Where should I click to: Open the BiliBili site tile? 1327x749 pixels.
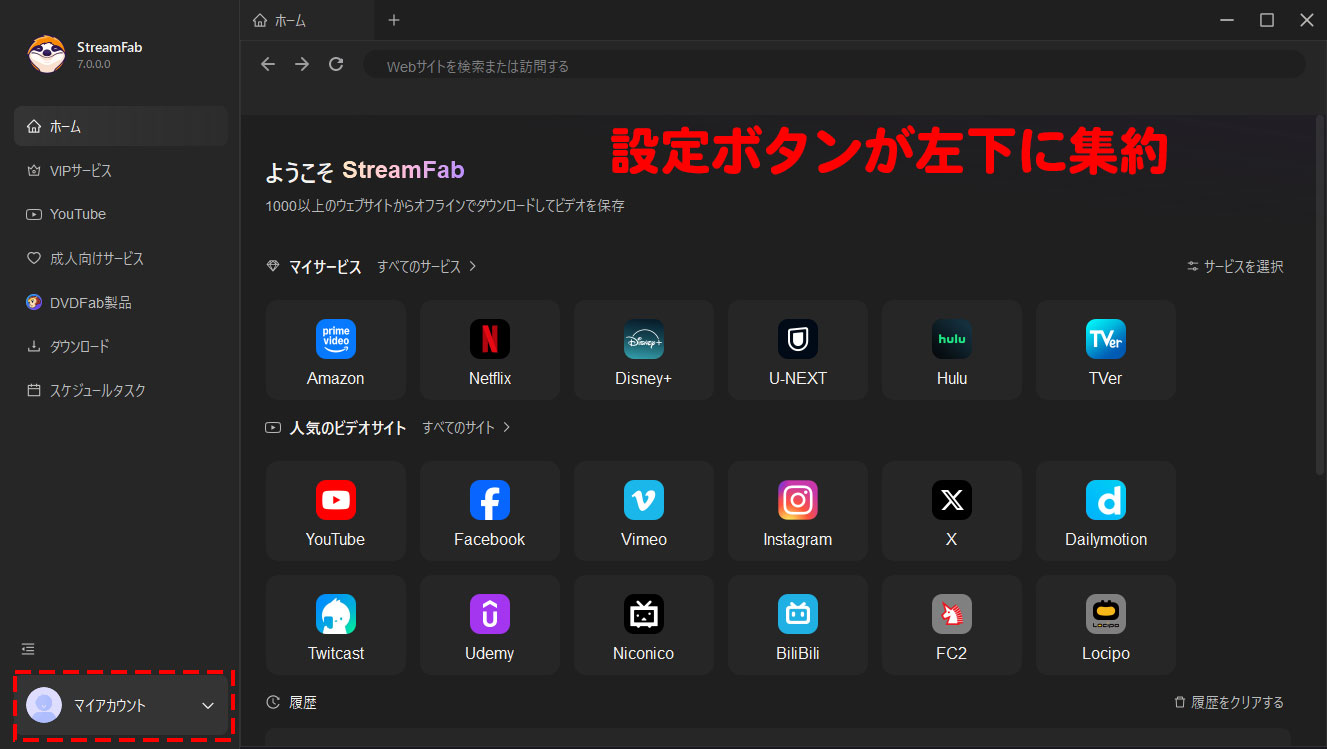pyautogui.click(x=797, y=624)
